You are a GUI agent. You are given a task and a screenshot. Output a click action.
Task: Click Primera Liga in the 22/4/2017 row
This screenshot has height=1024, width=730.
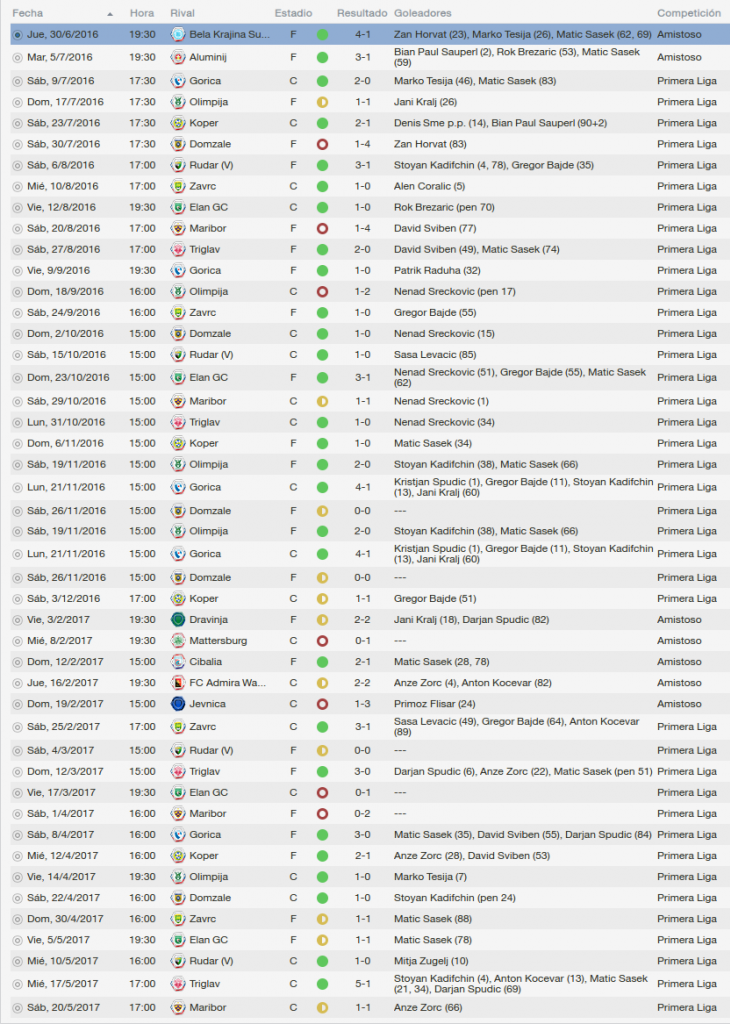coord(687,898)
